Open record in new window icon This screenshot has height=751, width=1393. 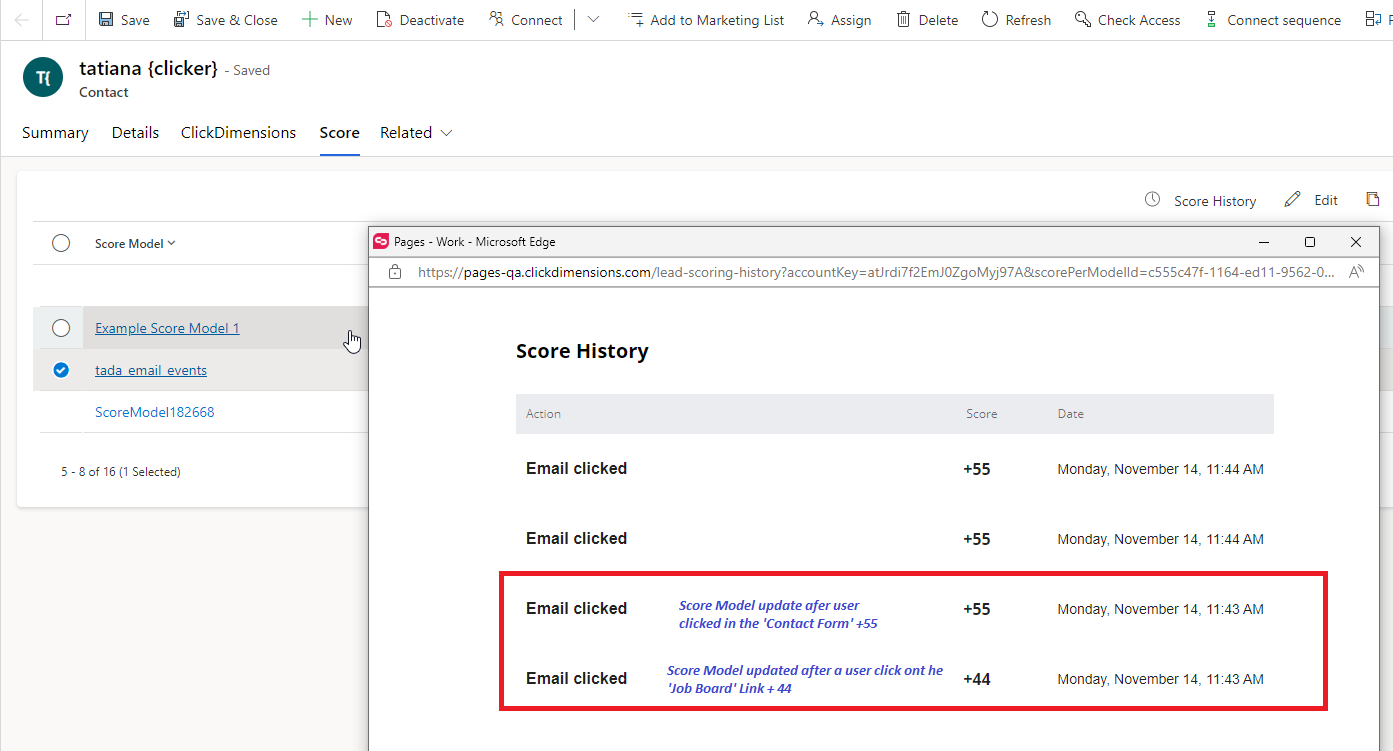[63, 20]
